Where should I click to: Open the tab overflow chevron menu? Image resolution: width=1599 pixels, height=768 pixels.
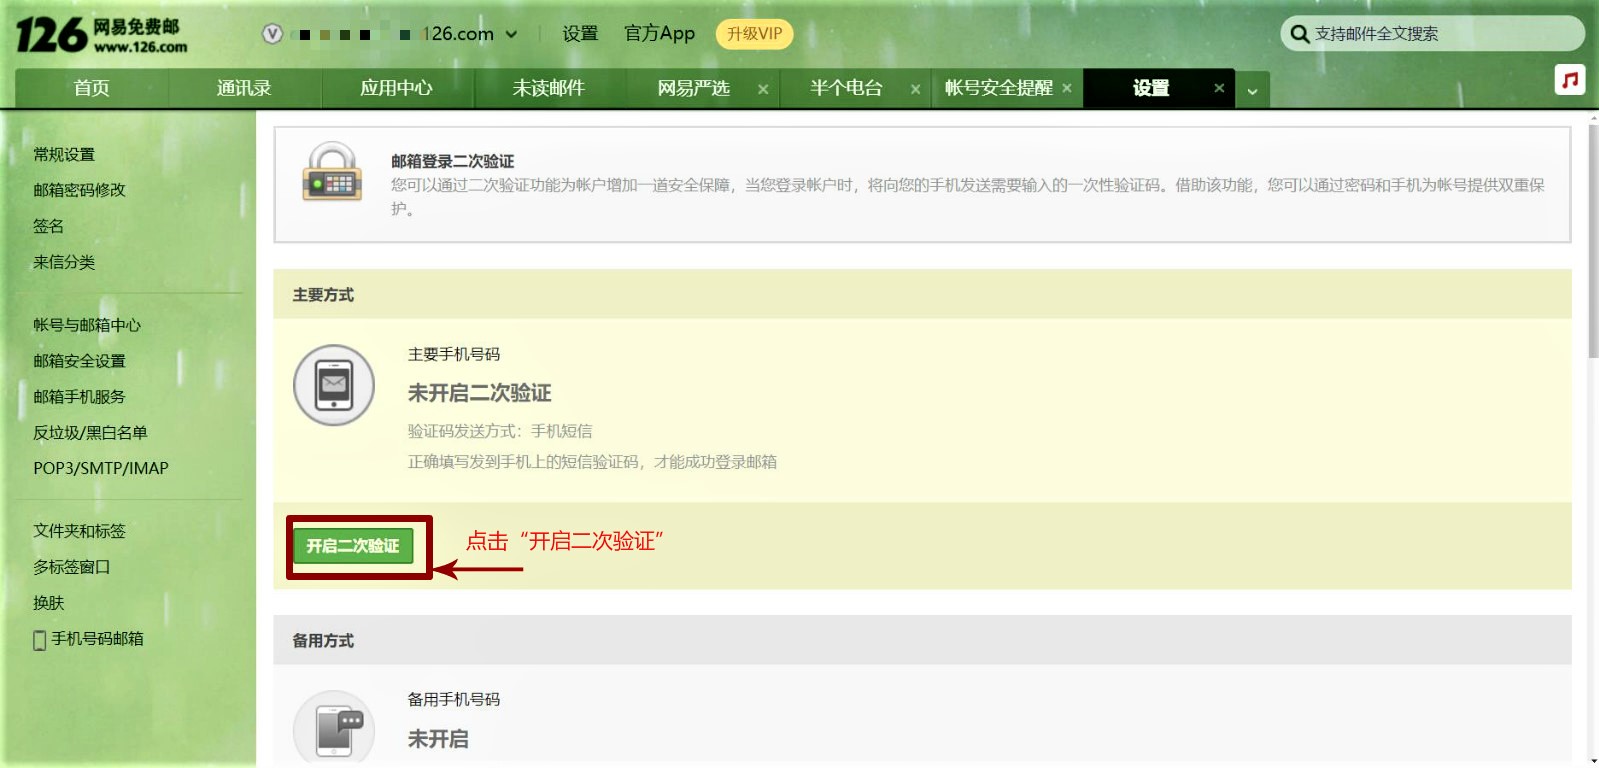tap(1252, 91)
